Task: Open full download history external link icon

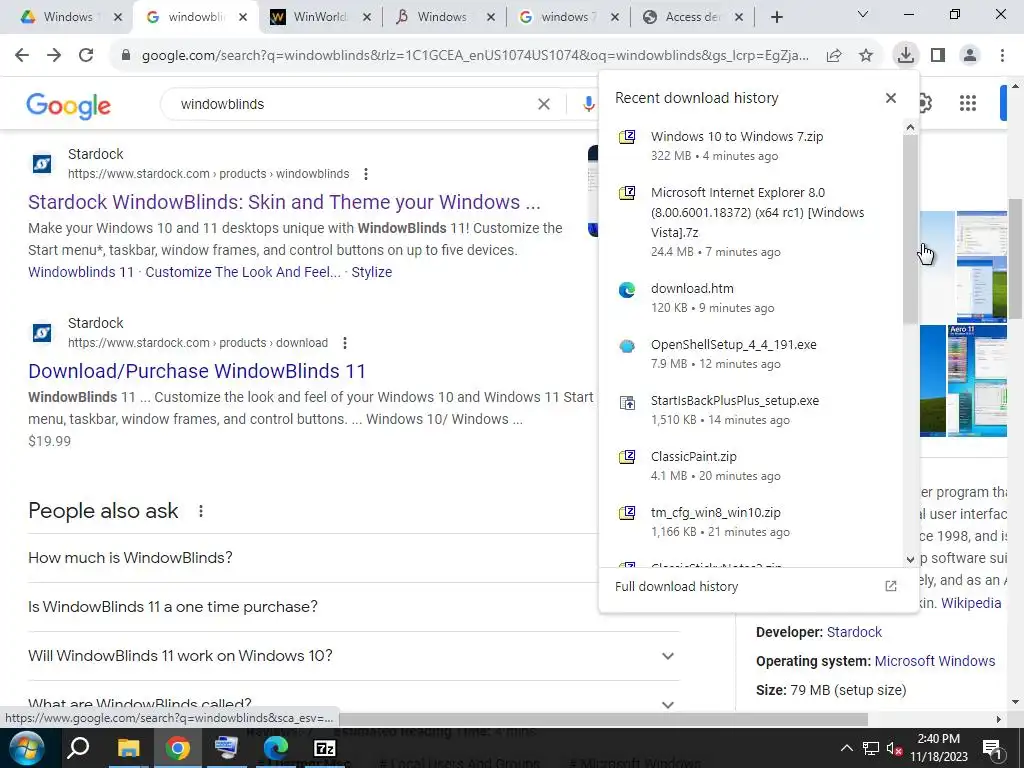Action: (891, 586)
